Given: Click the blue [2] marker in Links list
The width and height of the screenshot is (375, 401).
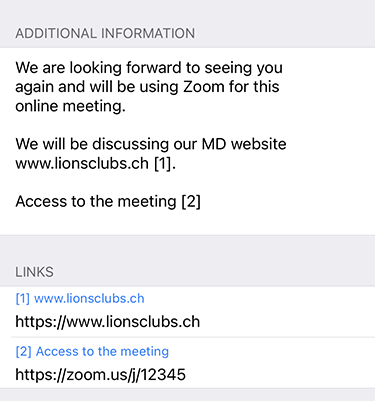Looking at the screenshot, I should [x=23, y=351].
